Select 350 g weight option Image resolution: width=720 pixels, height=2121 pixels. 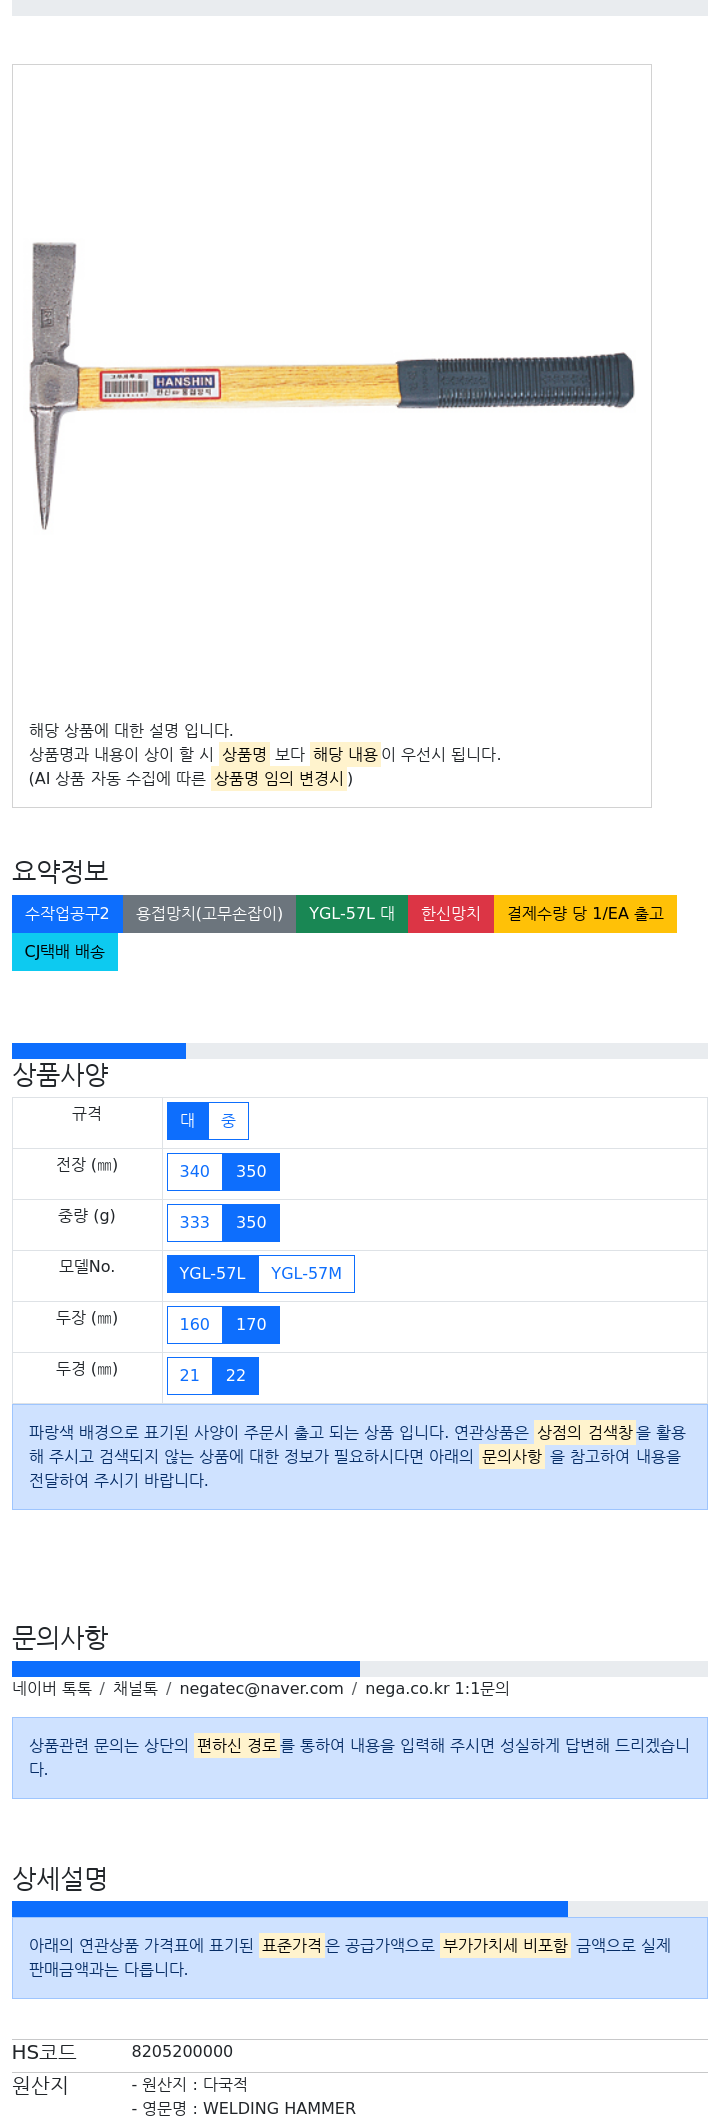coord(251,1223)
